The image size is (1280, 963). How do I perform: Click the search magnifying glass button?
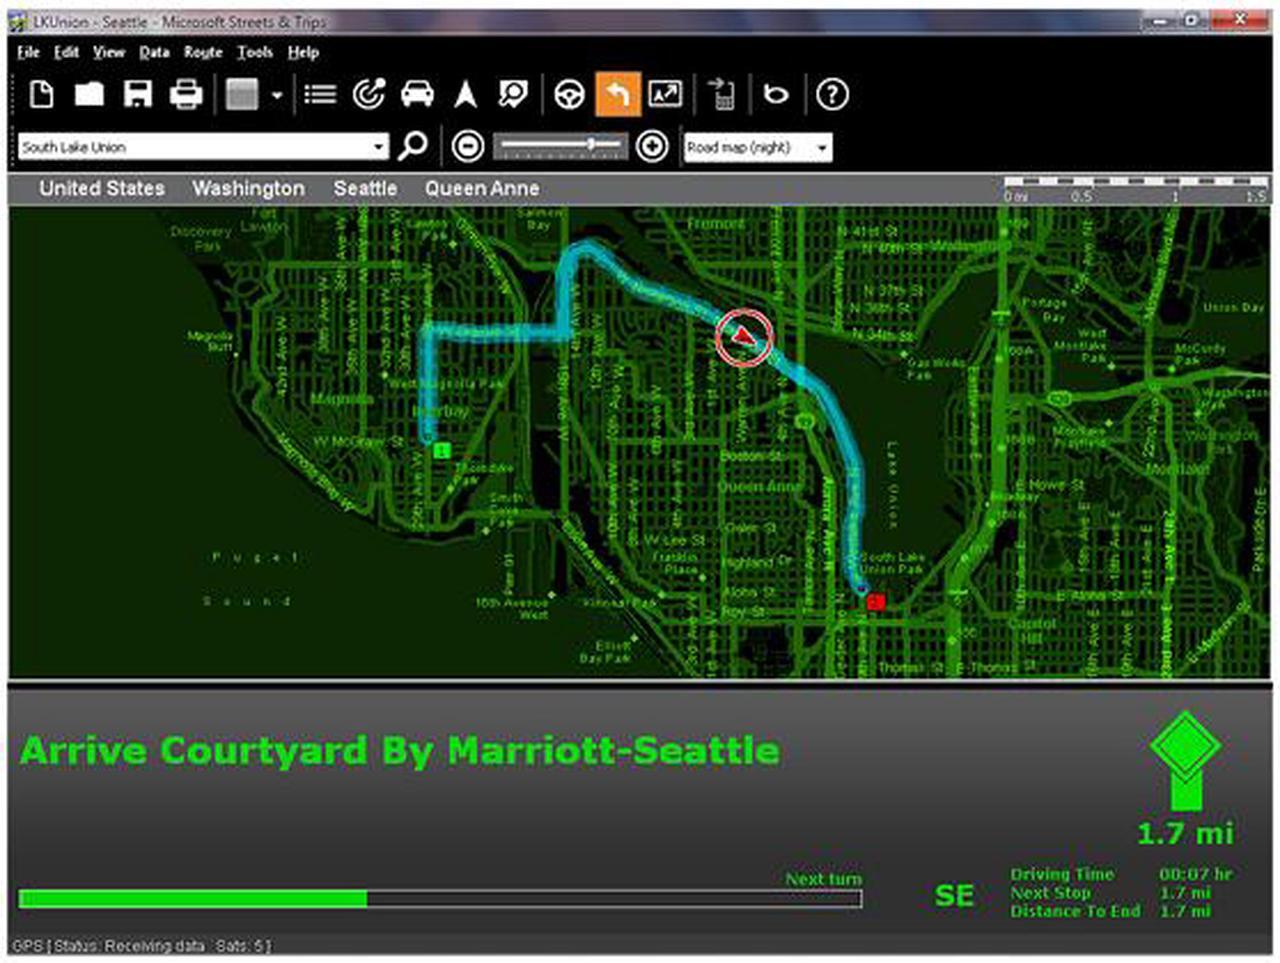pyautogui.click(x=413, y=146)
